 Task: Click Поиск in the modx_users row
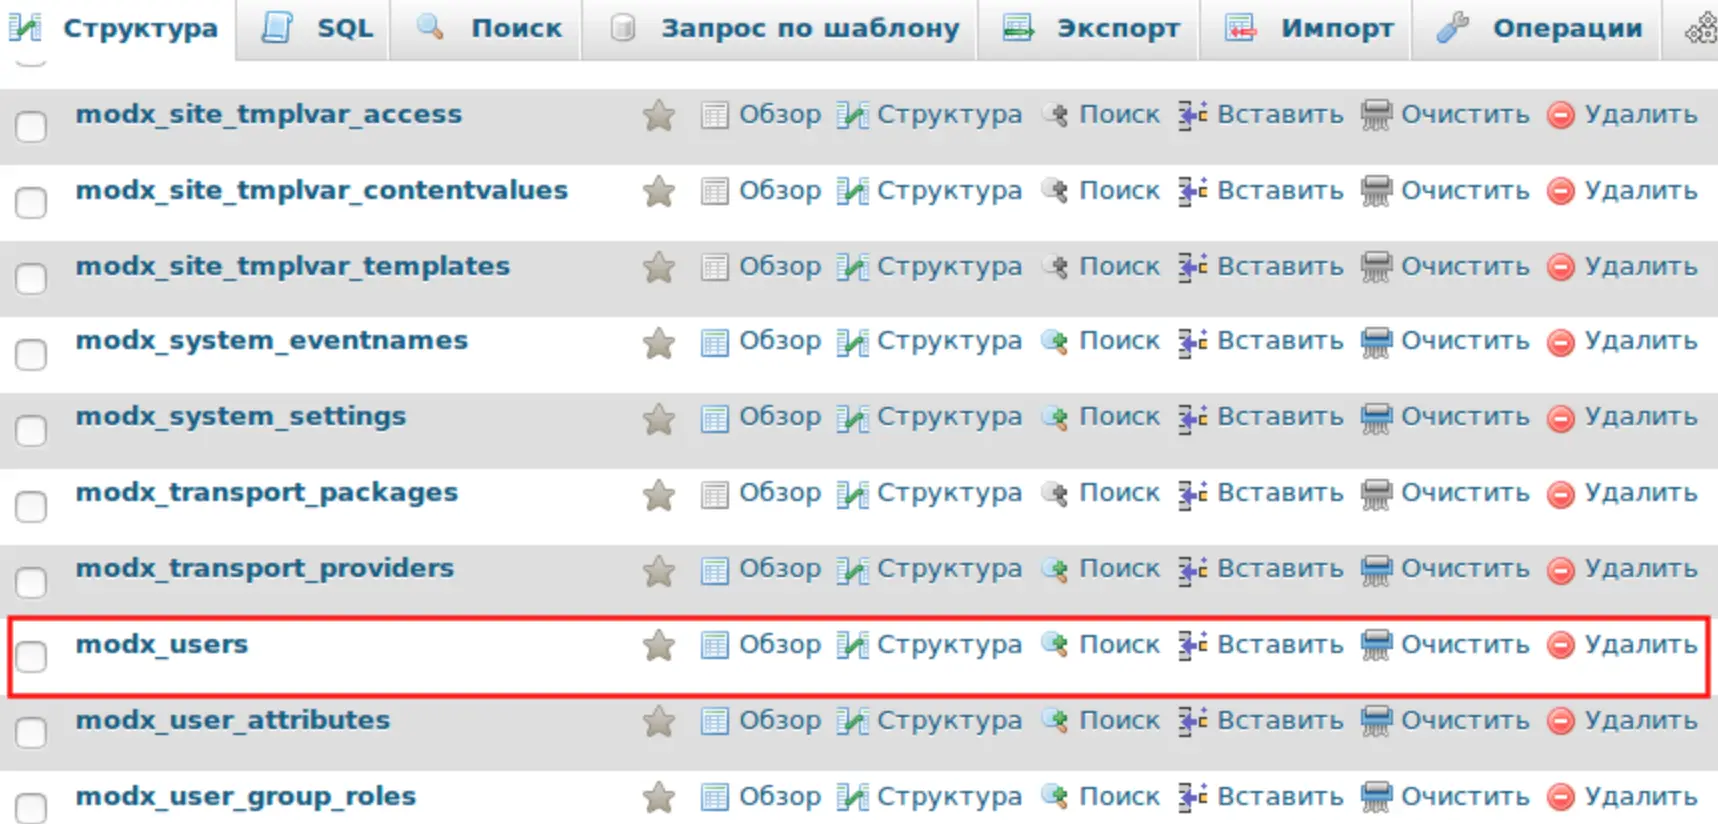click(x=1119, y=645)
